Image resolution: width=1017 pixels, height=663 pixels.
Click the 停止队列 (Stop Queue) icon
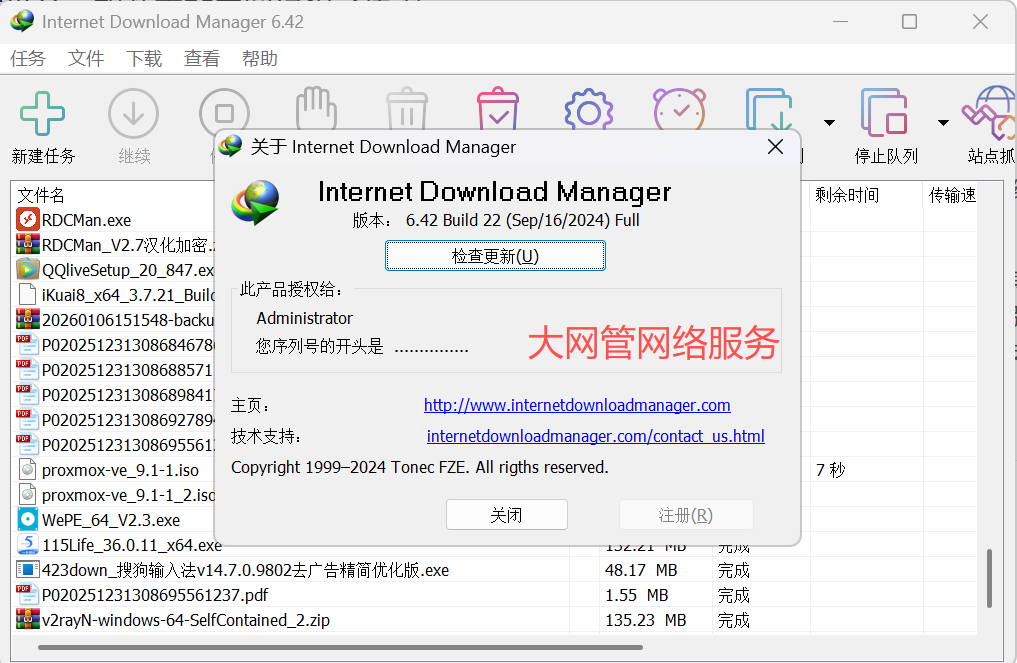(x=884, y=110)
